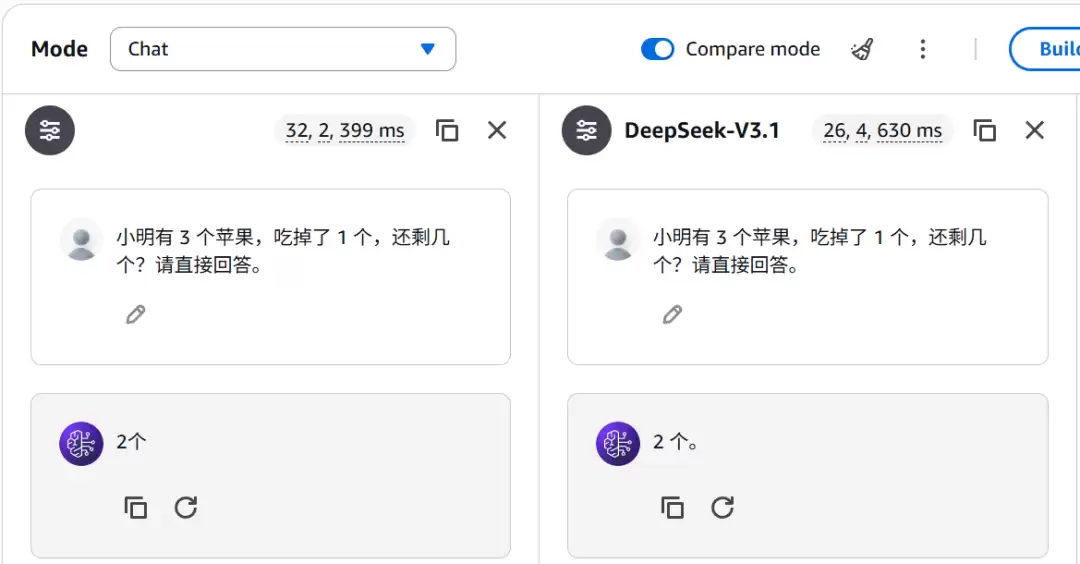The width and height of the screenshot is (1080, 564).
Task: Open left panel model configuration sliders icon
Action: 50,130
